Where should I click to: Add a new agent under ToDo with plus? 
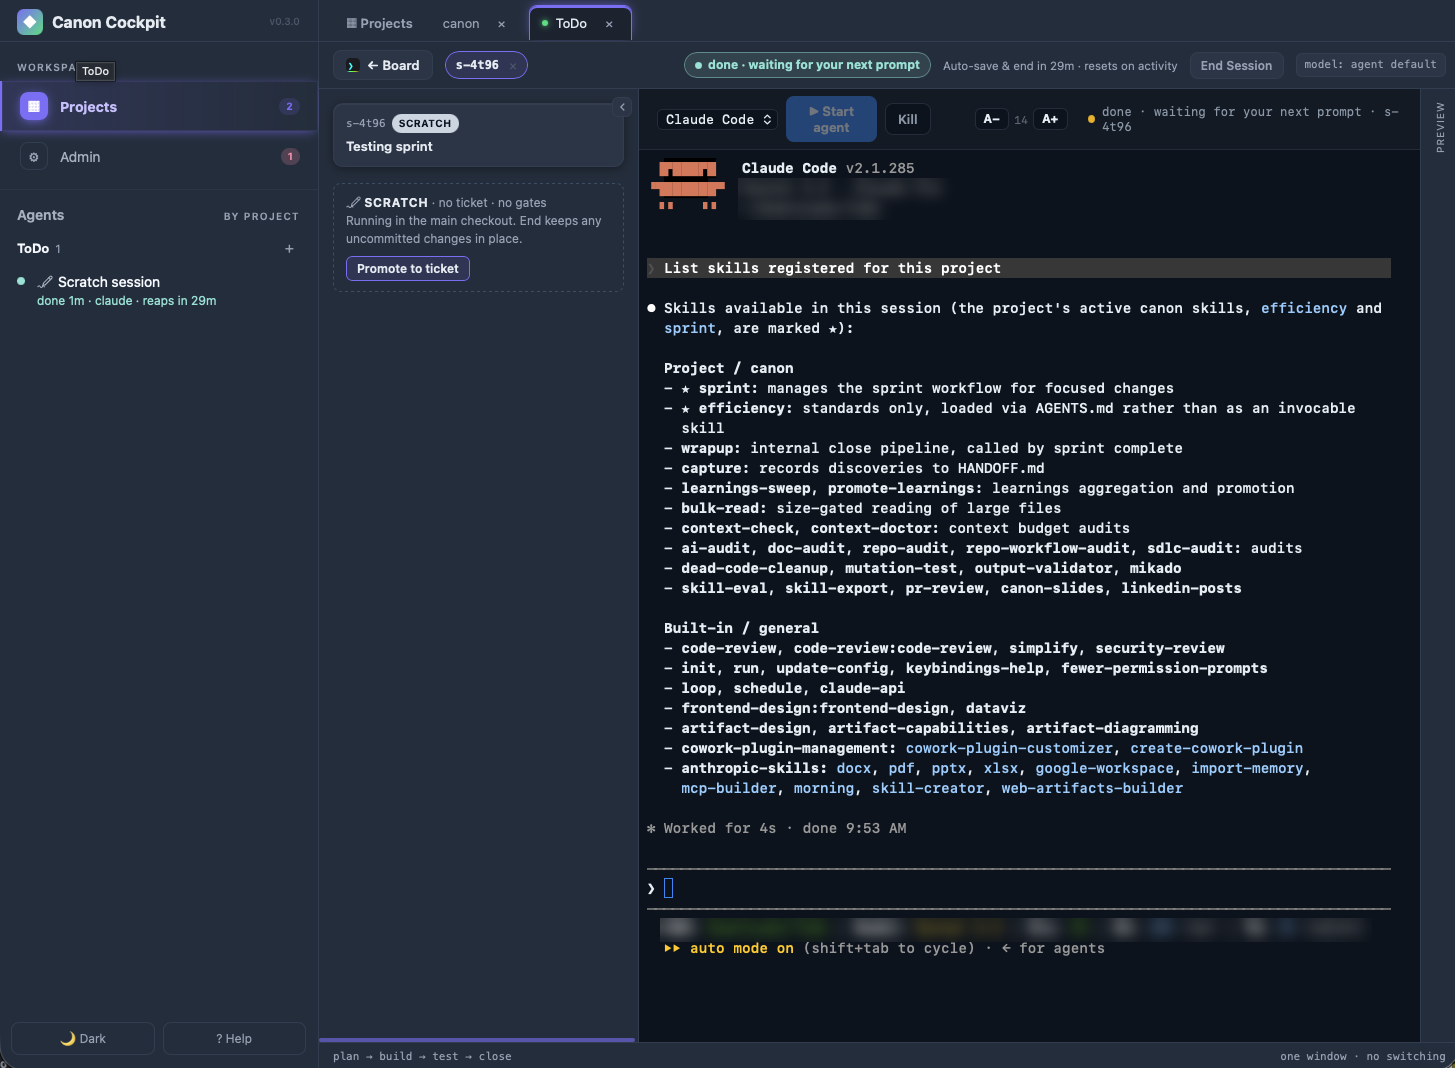click(289, 249)
